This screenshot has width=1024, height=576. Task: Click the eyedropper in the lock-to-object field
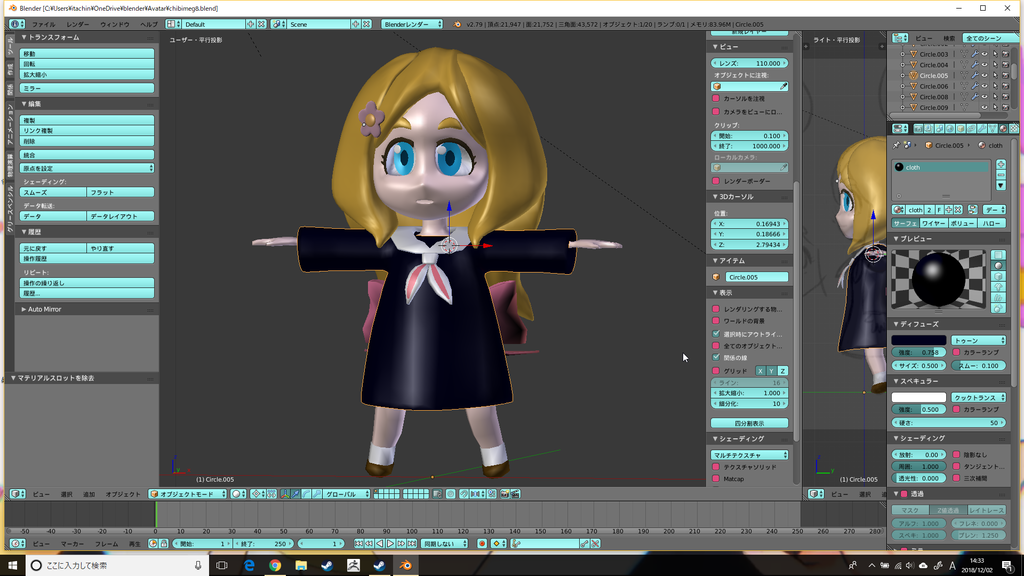(783, 86)
